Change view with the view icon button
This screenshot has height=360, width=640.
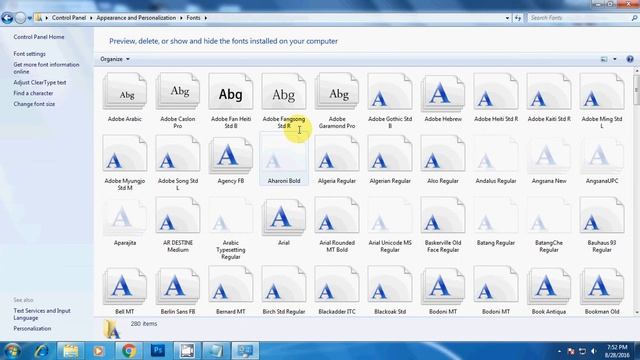(x=604, y=59)
